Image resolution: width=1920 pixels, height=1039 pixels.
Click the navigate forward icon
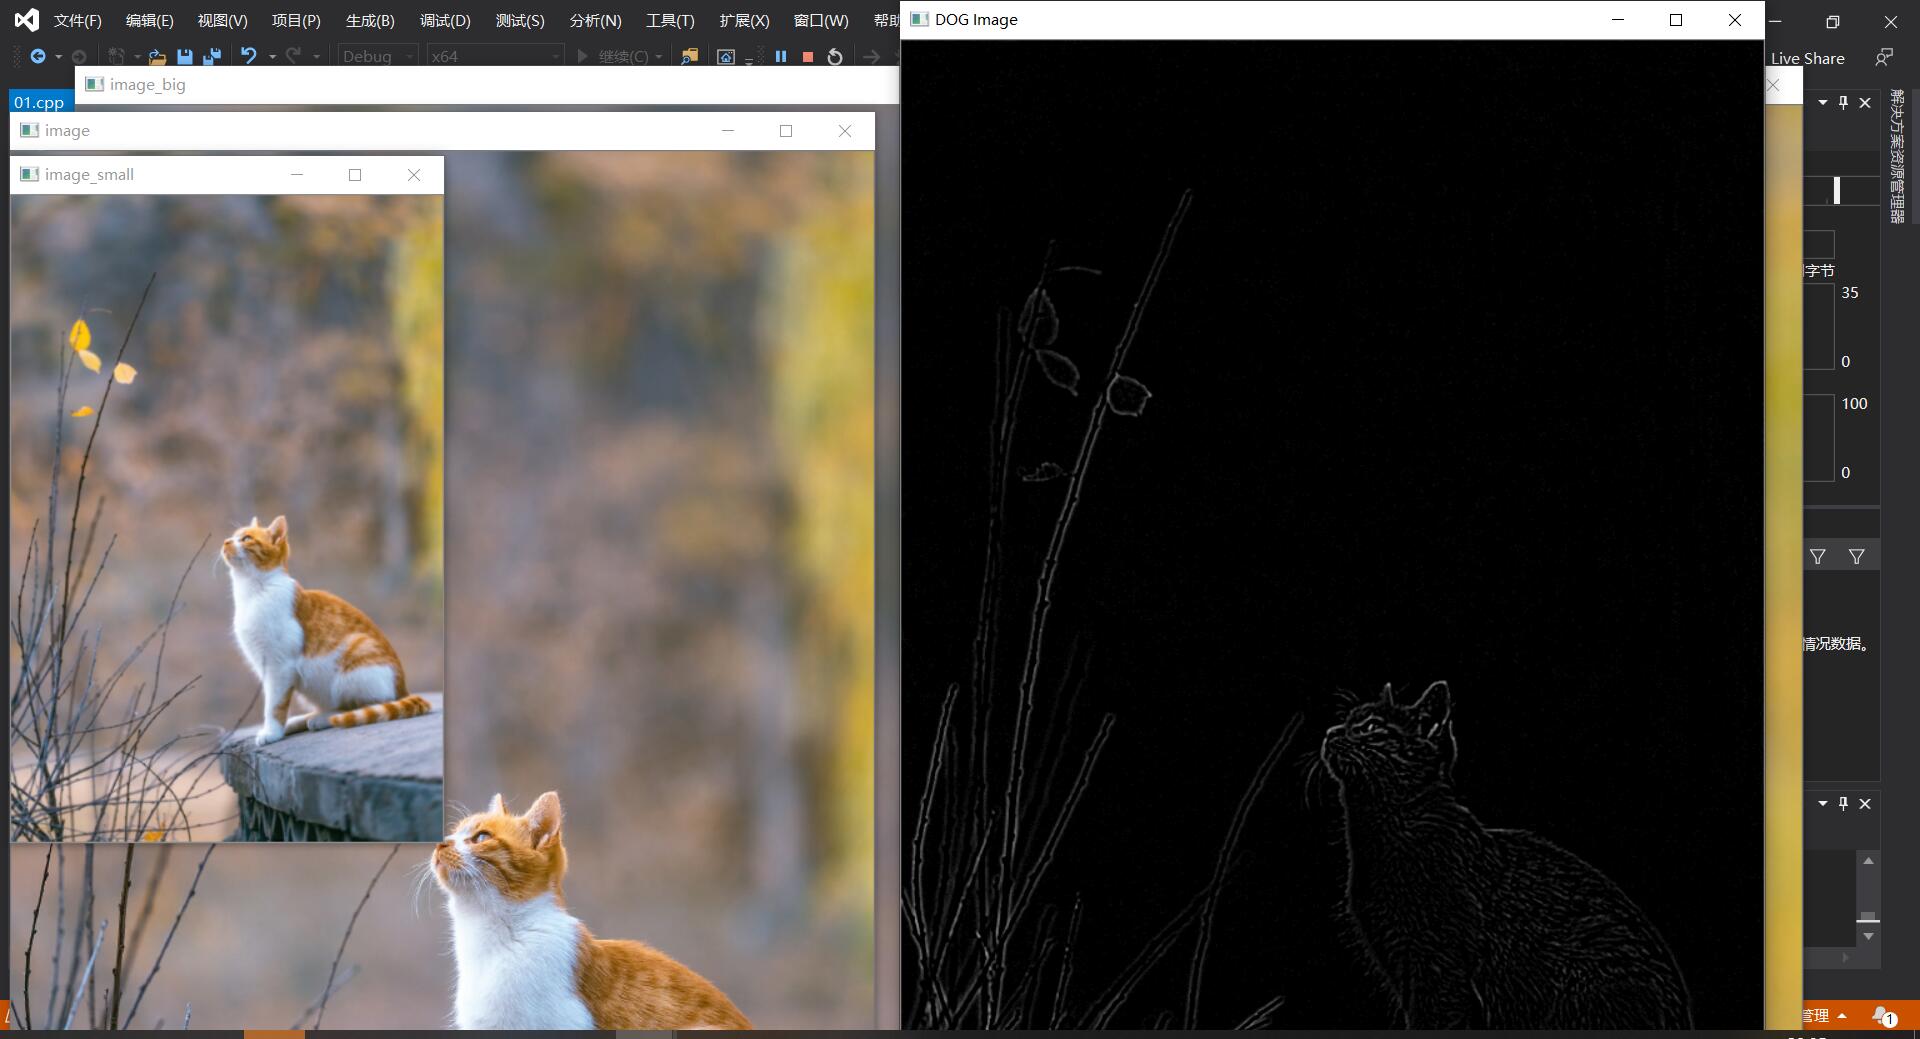point(79,56)
